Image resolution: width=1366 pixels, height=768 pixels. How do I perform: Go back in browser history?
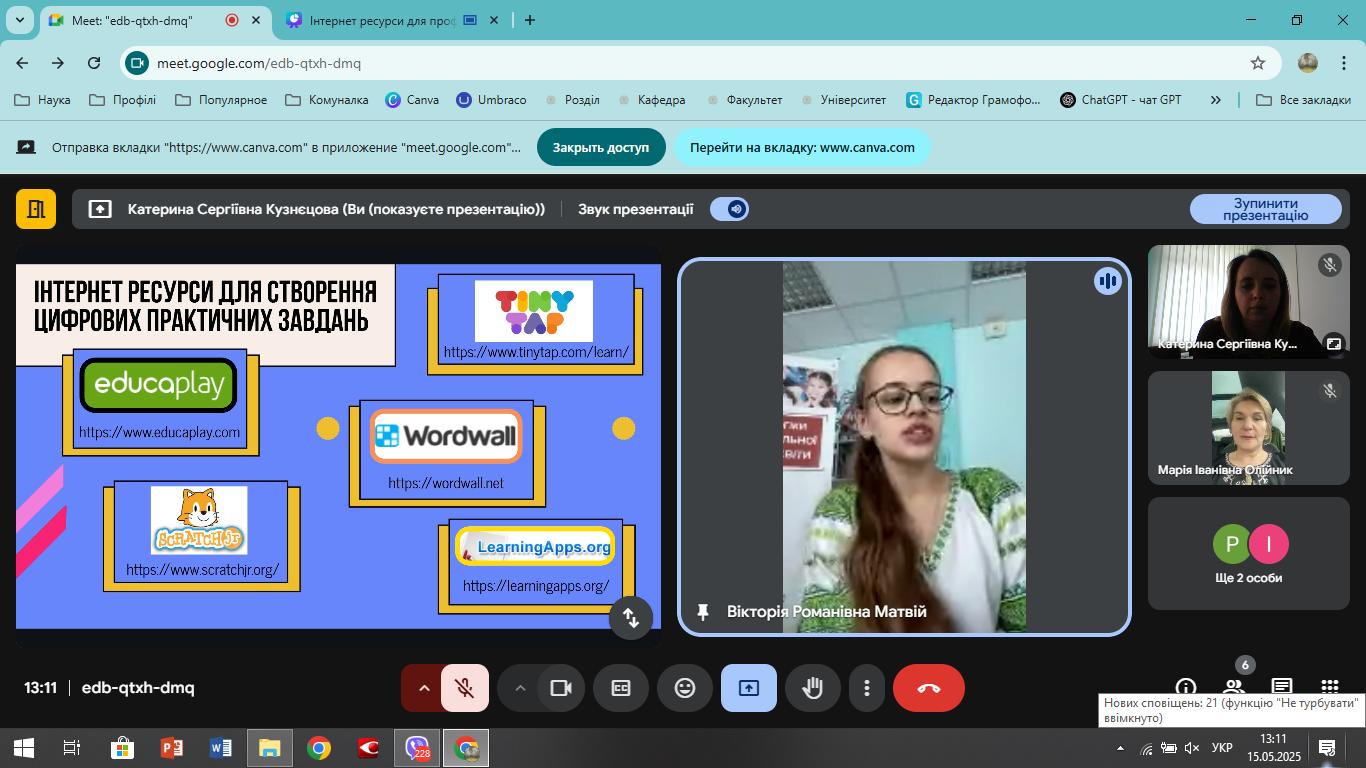click(x=22, y=63)
